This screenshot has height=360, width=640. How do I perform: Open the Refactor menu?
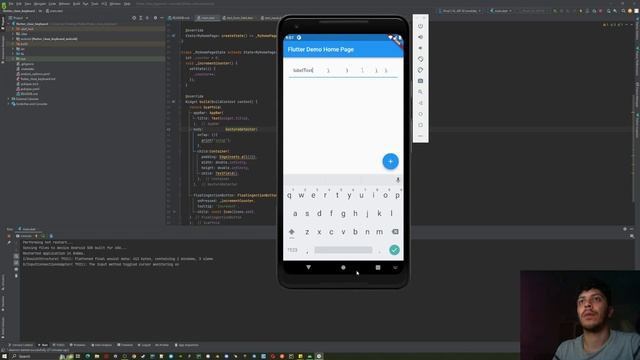[x=64, y=4]
